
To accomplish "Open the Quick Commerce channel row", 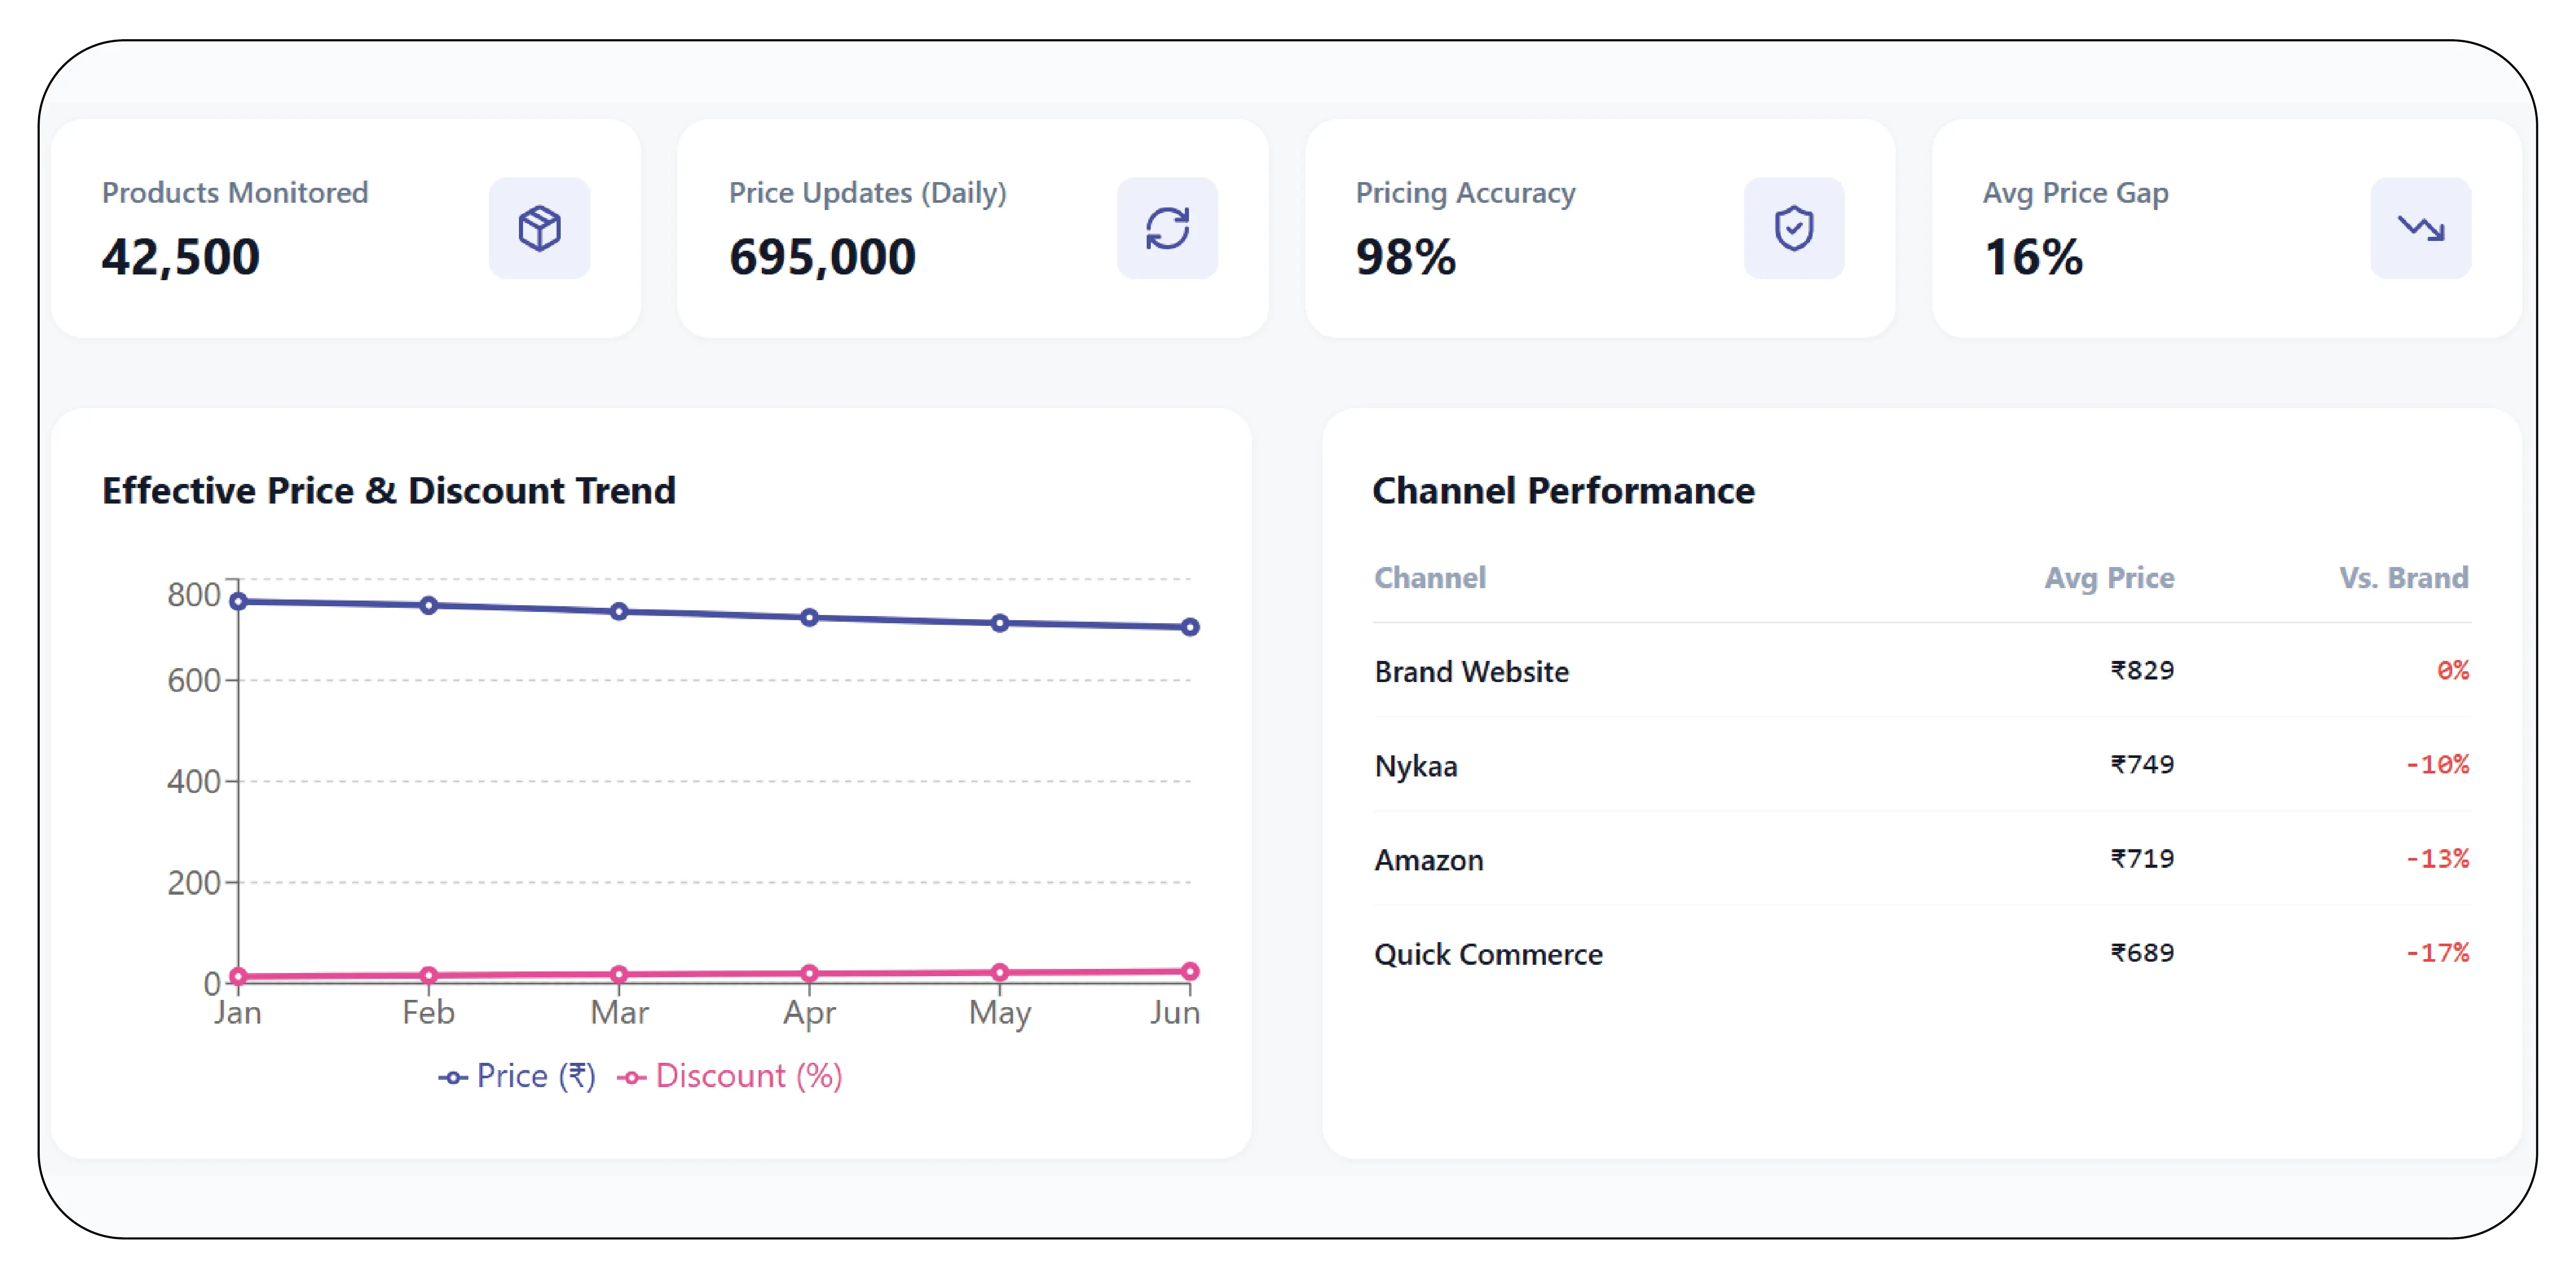I will 1922,953.
